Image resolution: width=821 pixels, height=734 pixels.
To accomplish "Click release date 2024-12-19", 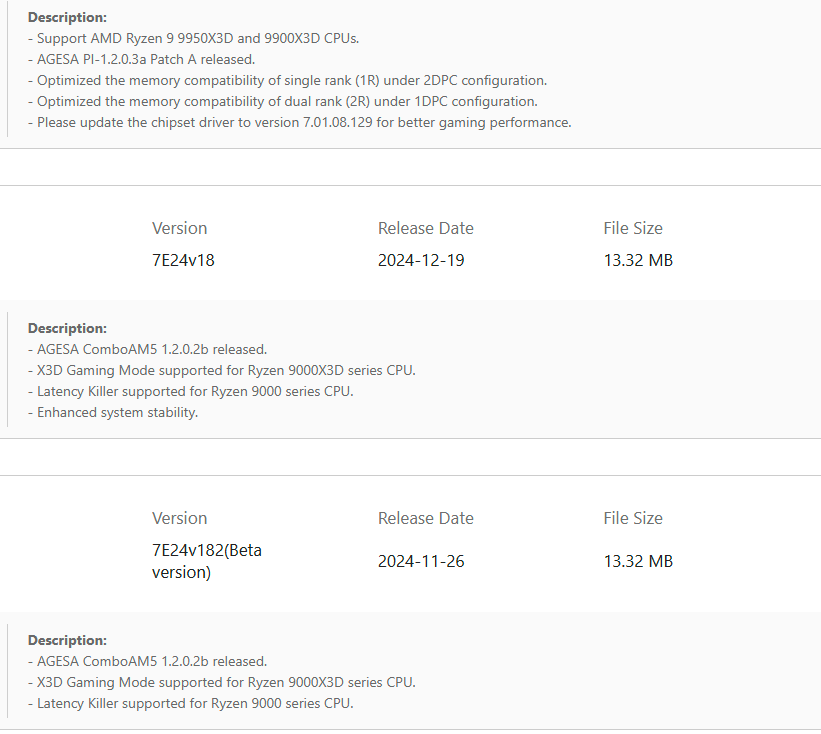I will tap(421, 260).
